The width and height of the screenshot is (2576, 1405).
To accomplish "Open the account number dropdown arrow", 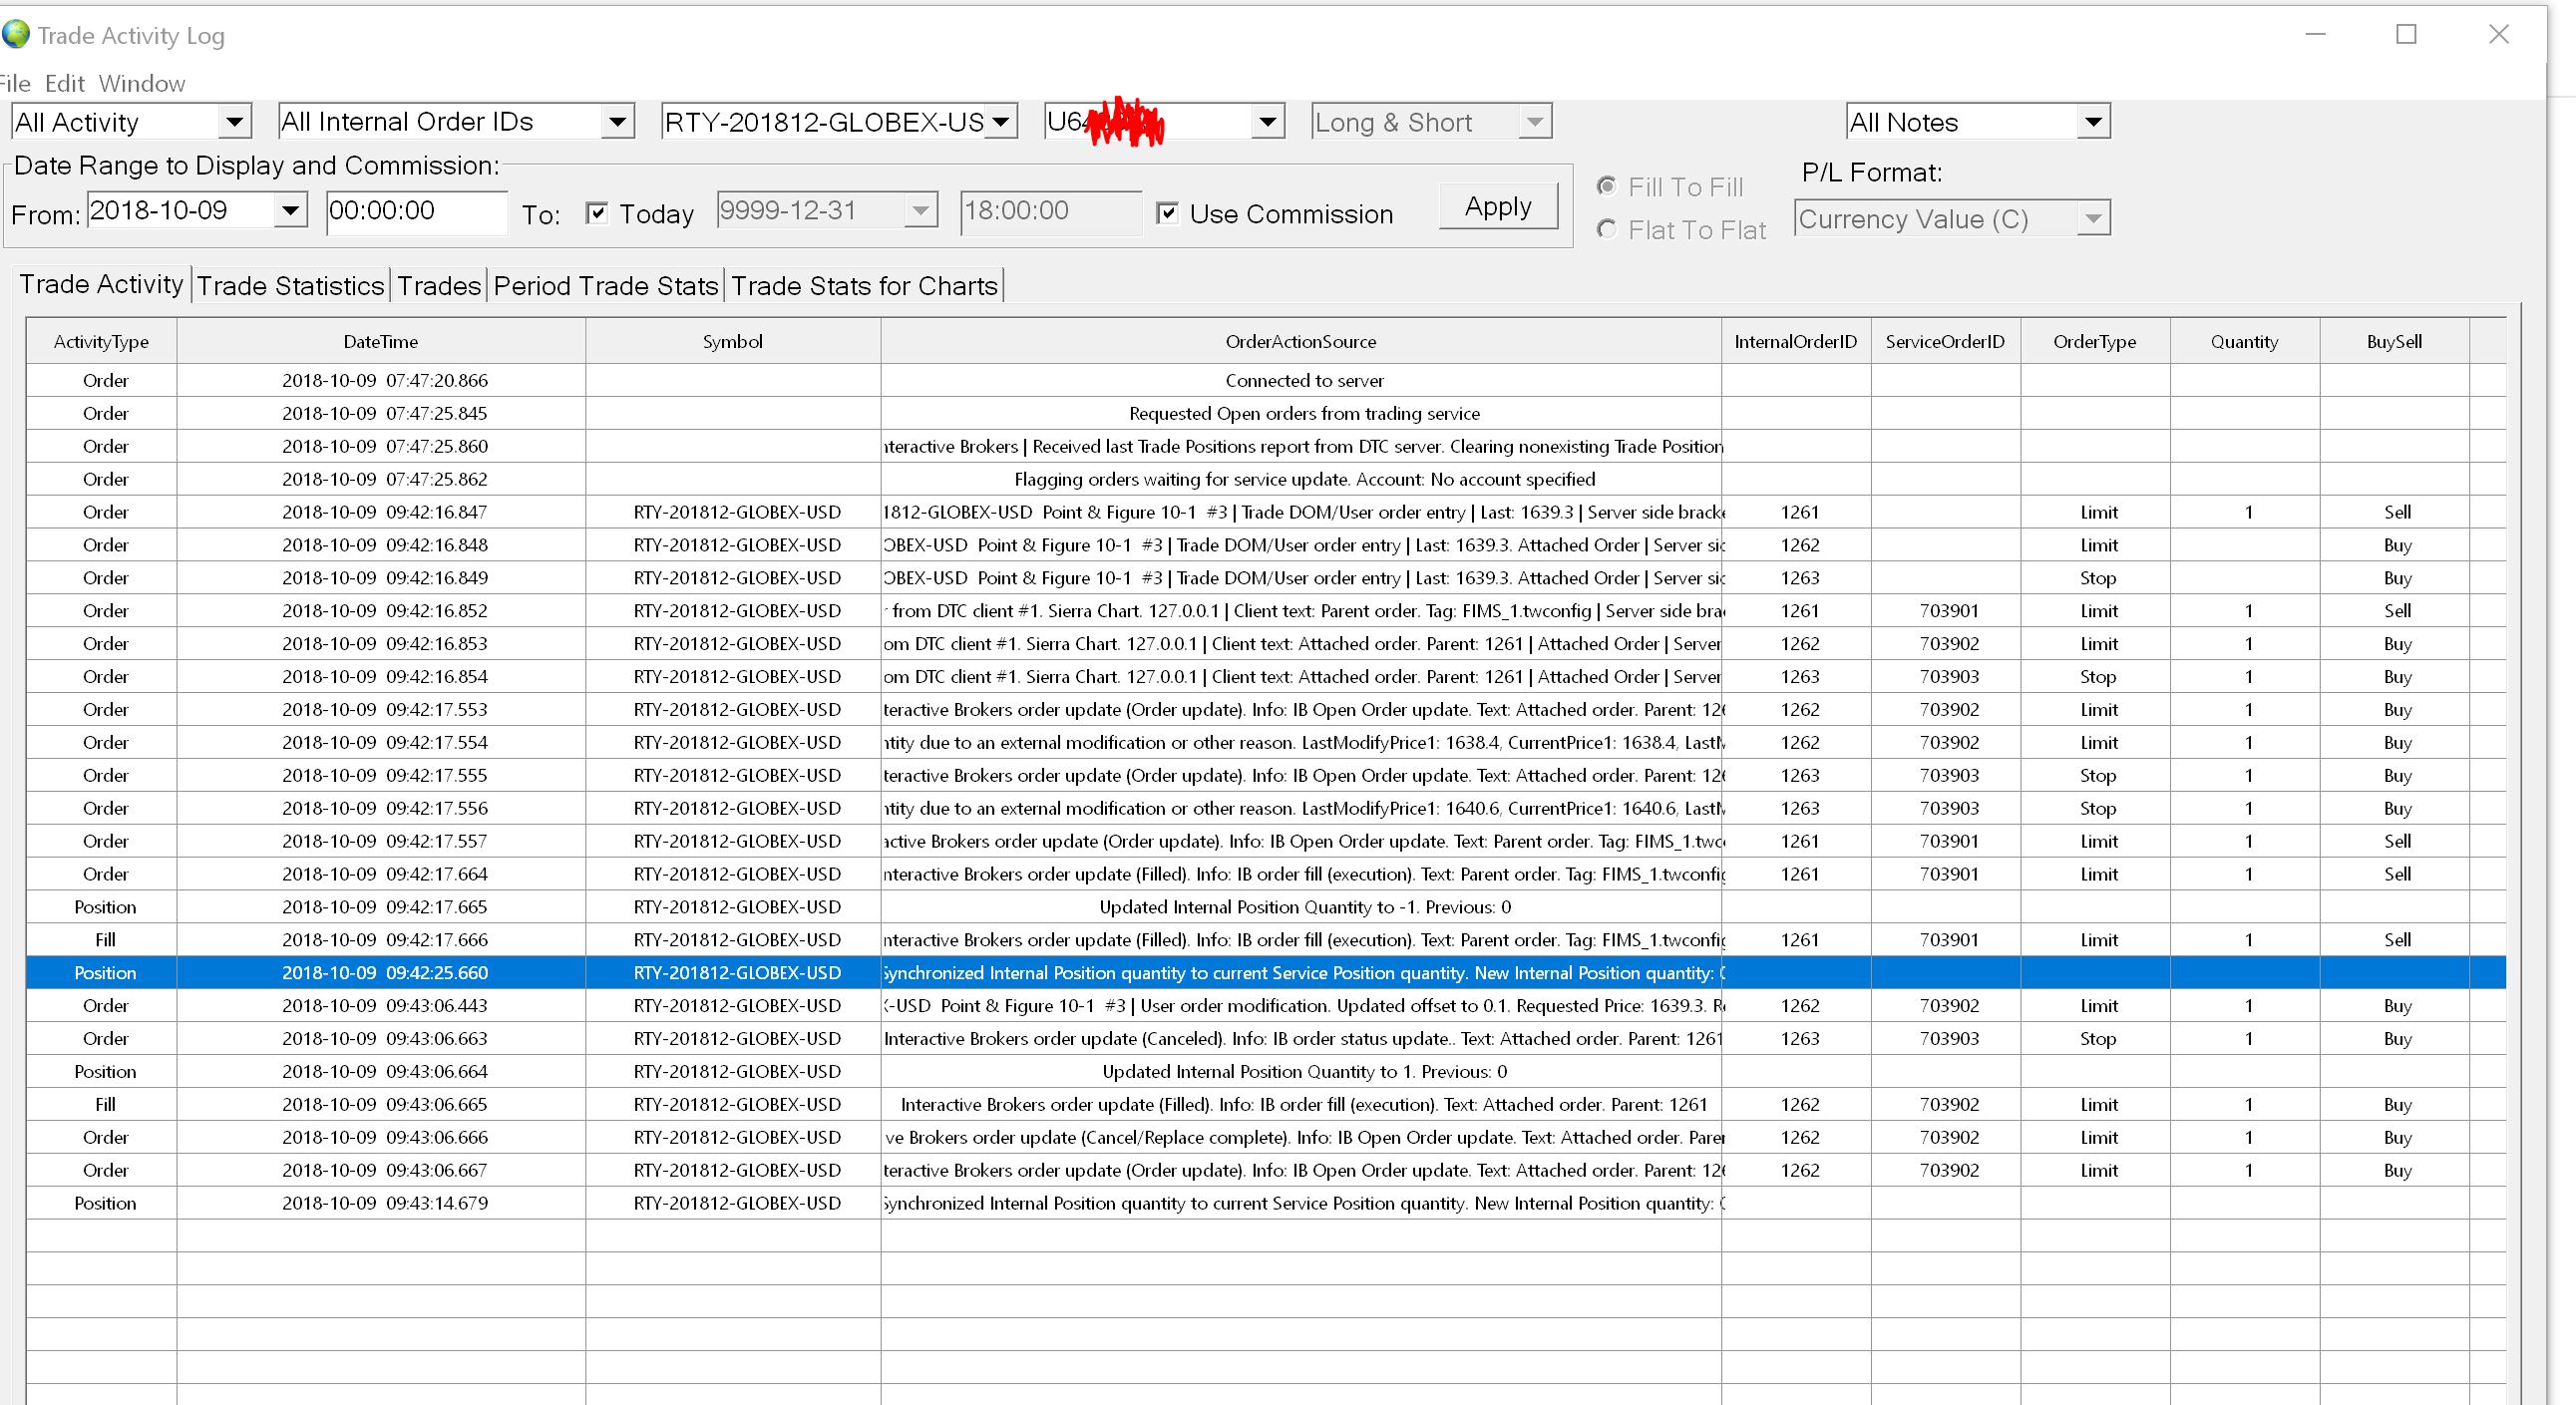I will [1267, 122].
